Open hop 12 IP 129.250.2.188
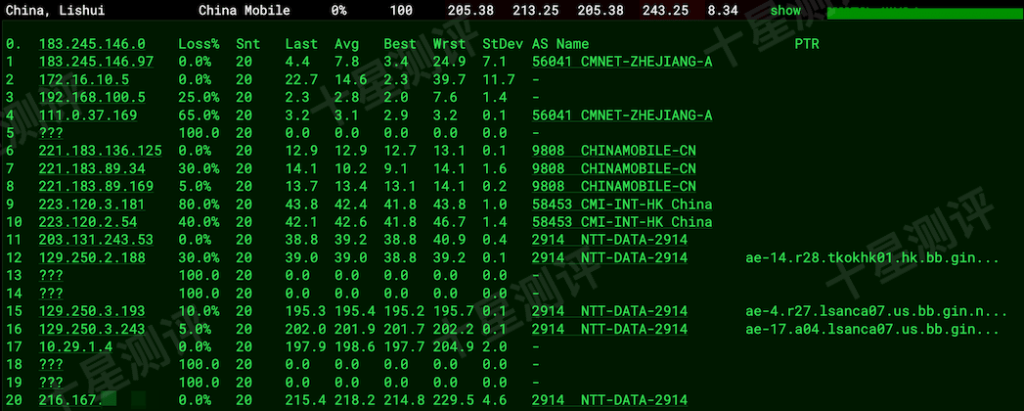 [x=92, y=257]
